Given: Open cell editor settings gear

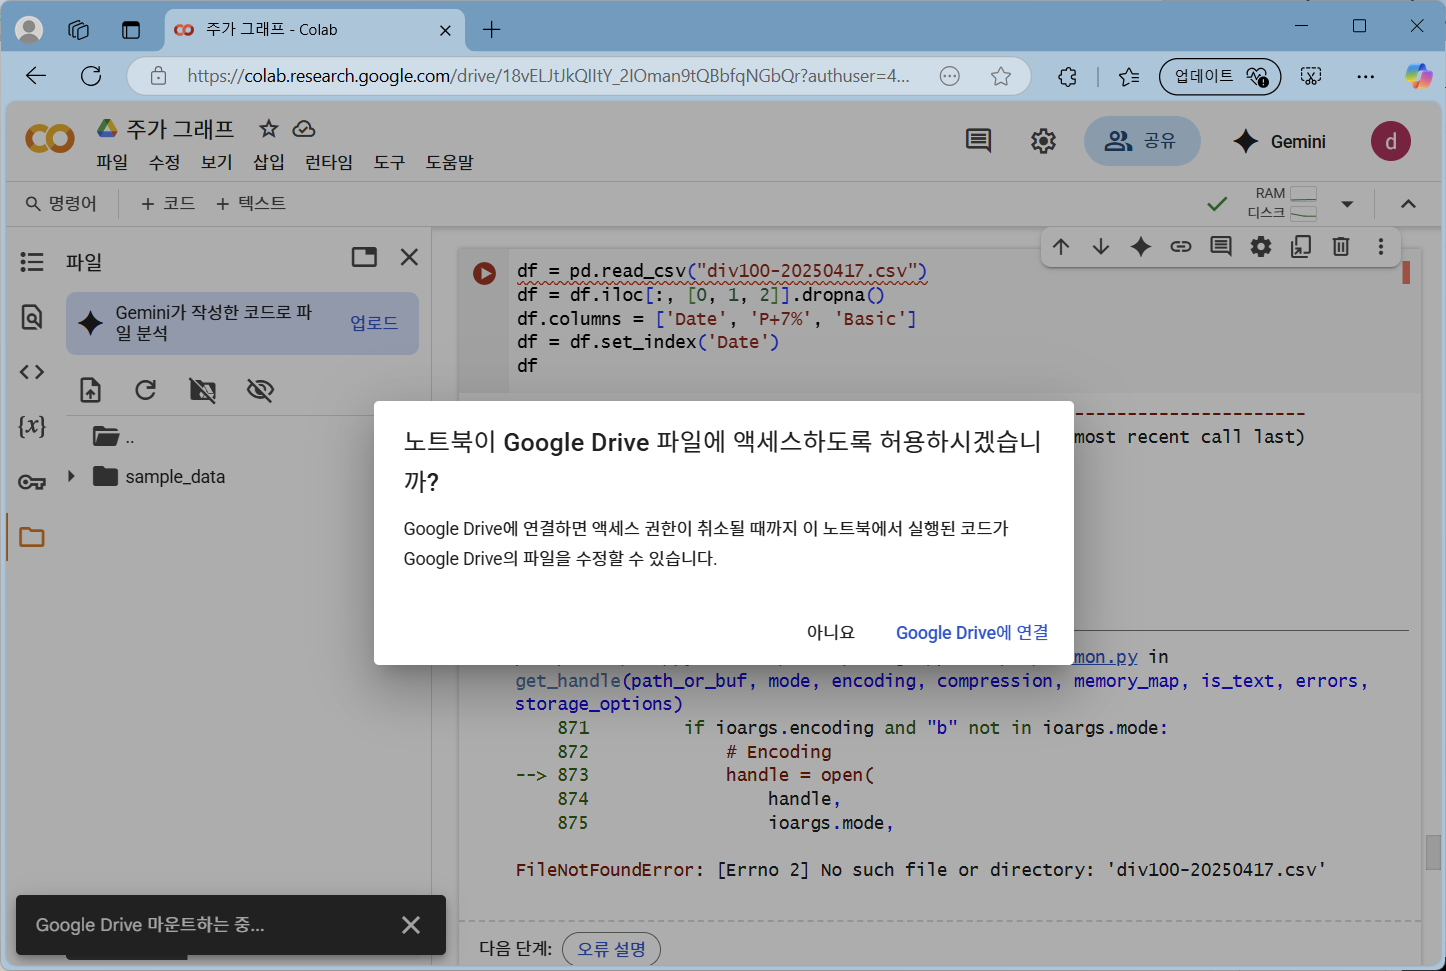Looking at the screenshot, I should [x=1261, y=246].
